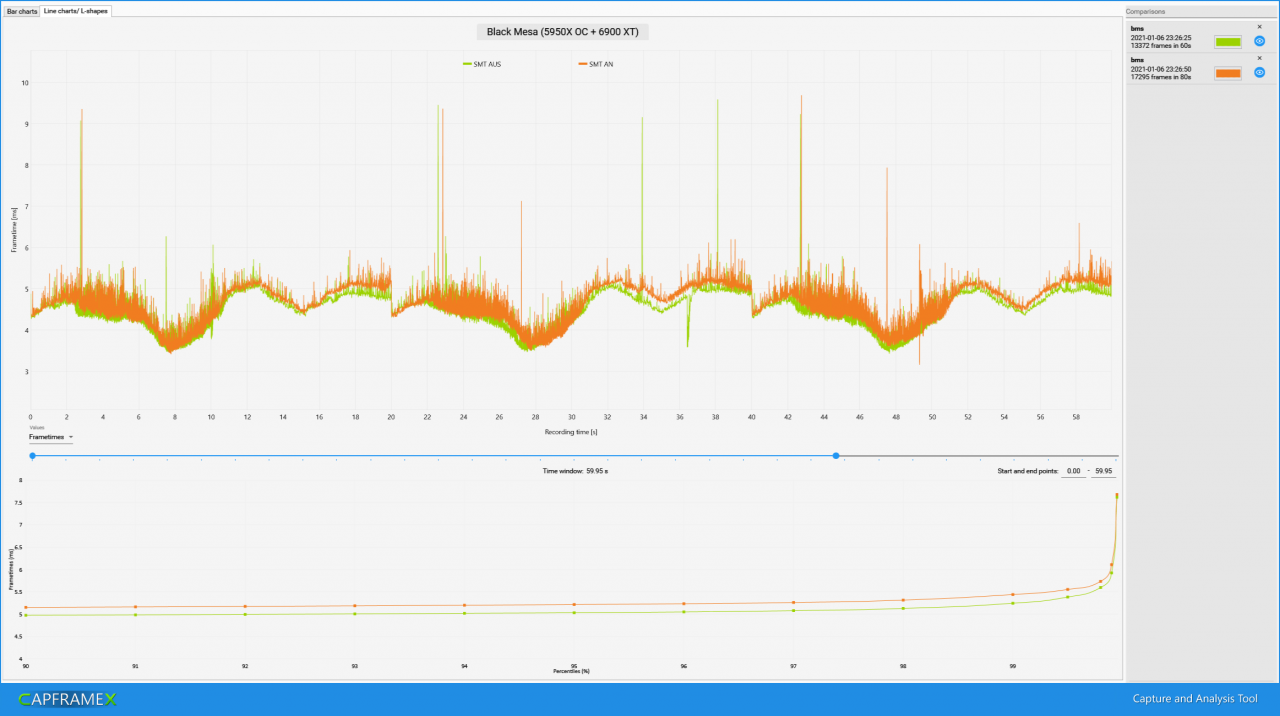Click the left time range slider handle
1280x716 pixels.
pyautogui.click(x=32, y=456)
